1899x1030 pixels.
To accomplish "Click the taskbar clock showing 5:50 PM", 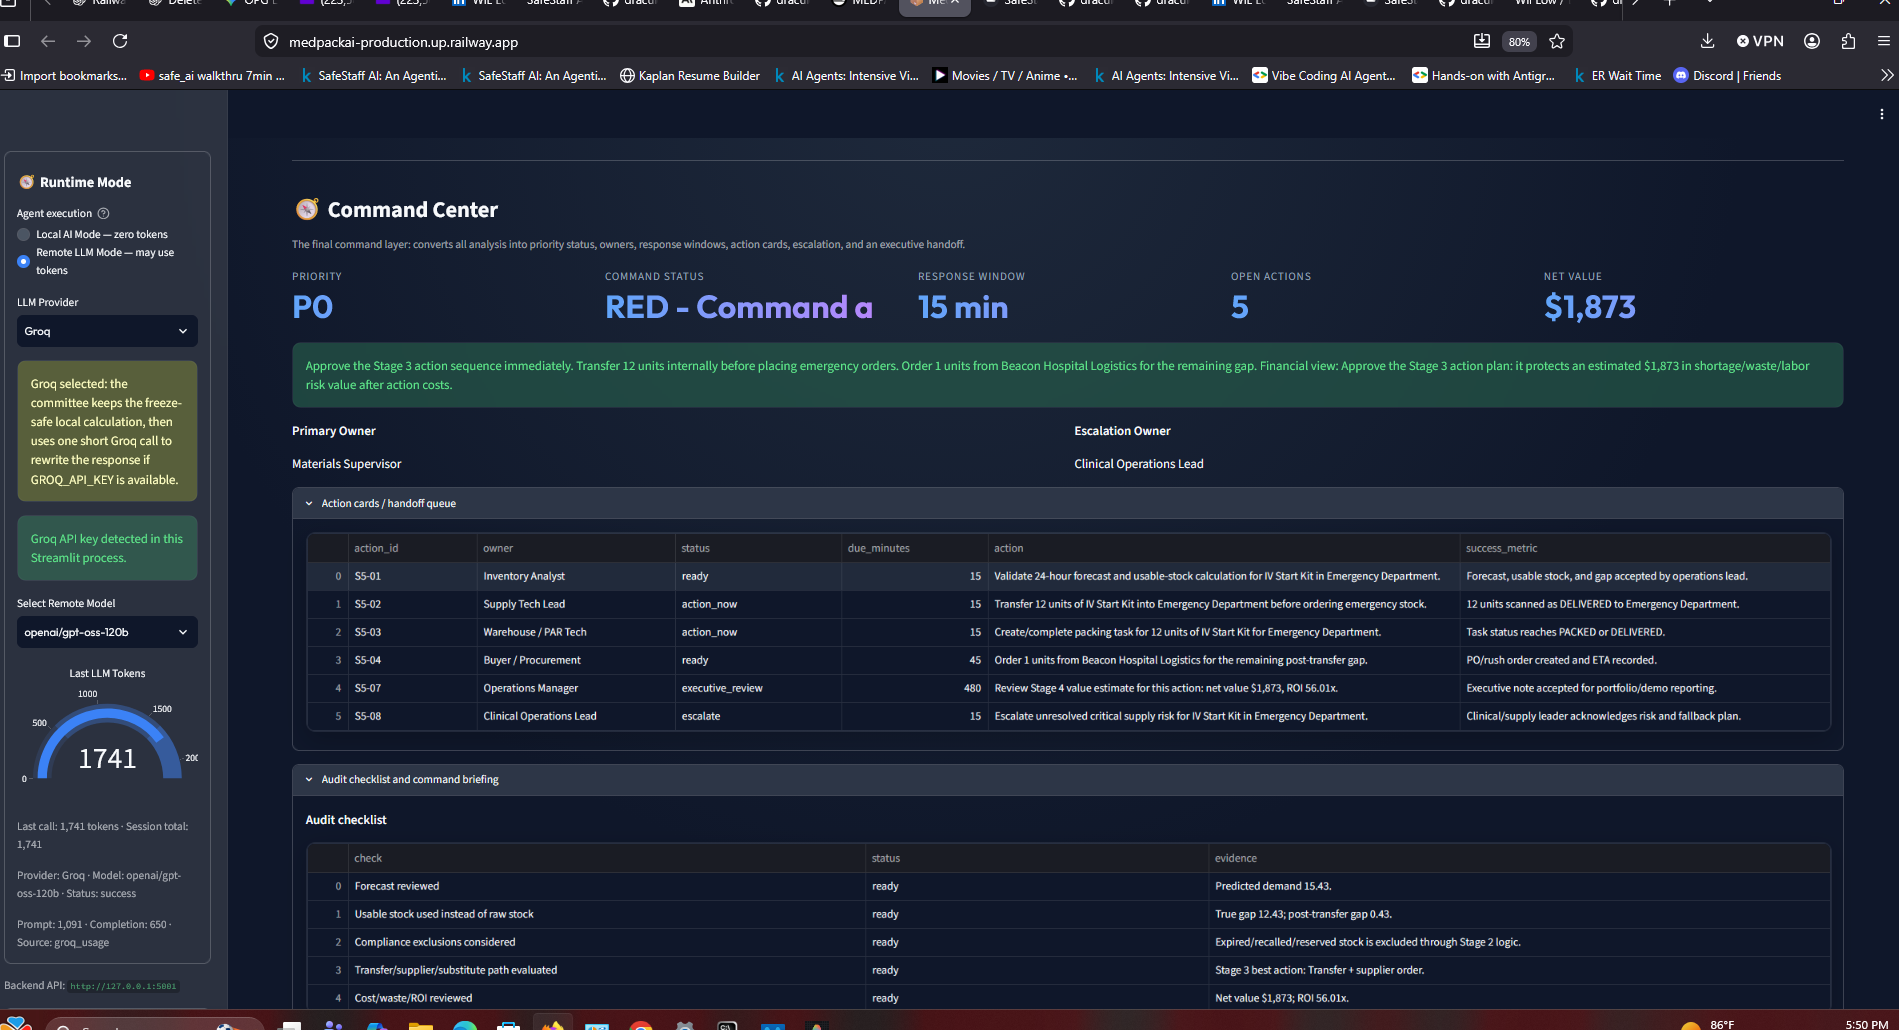I will click(x=1866, y=1024).
